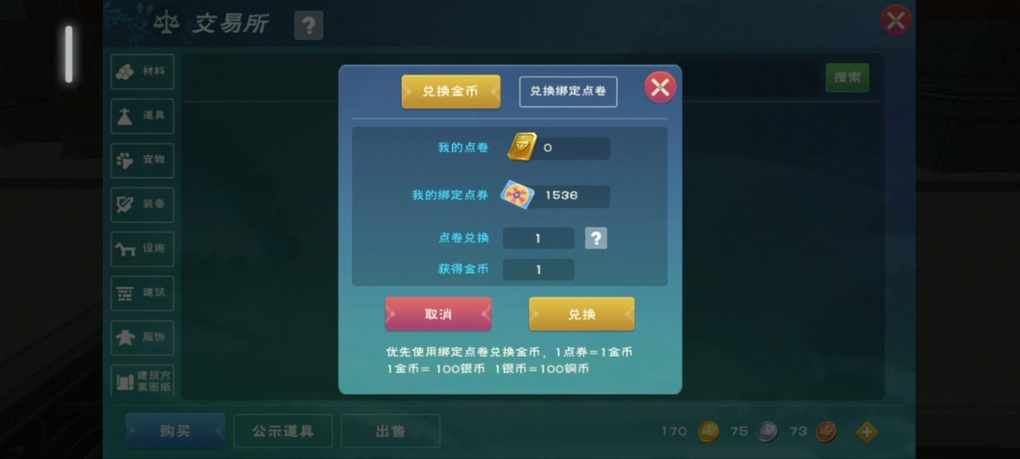Select the 道具 items category
The image size is (1020, 459).
[x=142, y=116]
